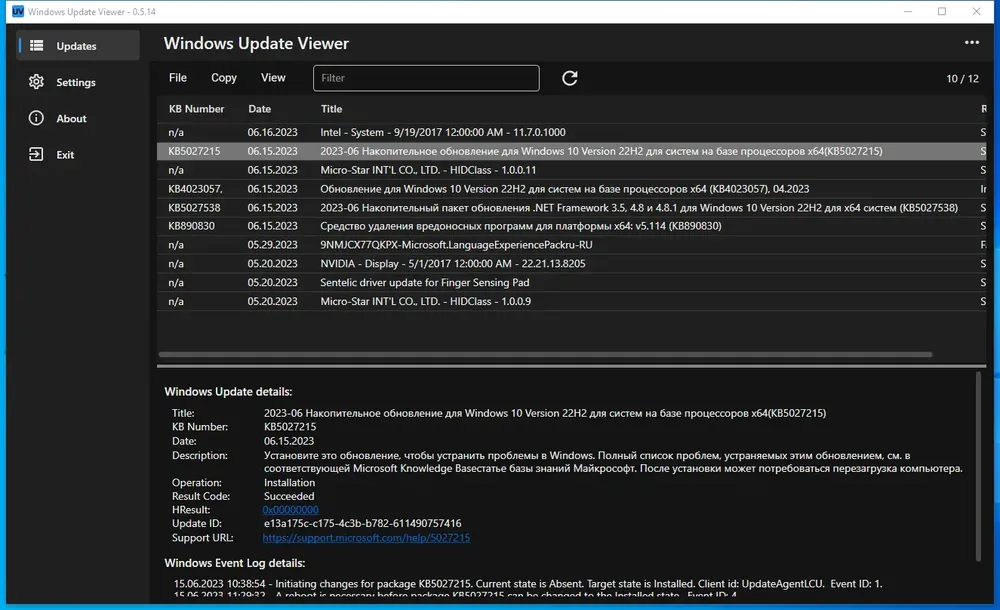Open the 0x00000000 HResult link
The width and height of the screenshot is (1000, 610).
pos(290,510)
